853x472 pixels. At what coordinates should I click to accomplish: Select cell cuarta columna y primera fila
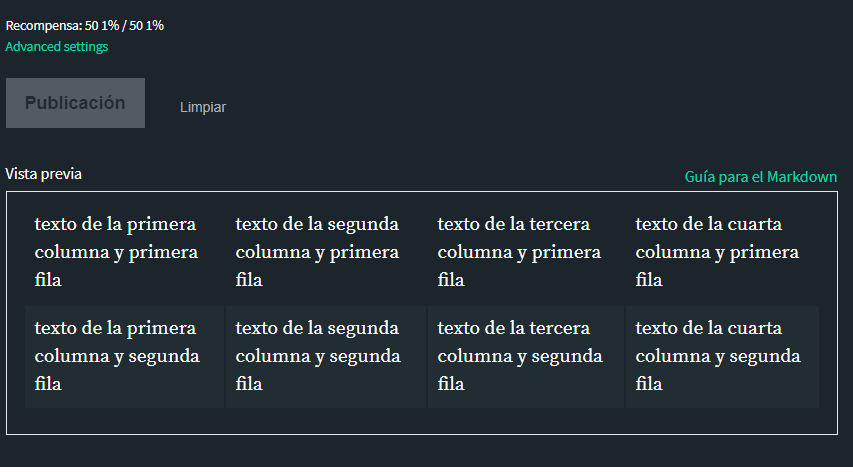pos(722,252)
